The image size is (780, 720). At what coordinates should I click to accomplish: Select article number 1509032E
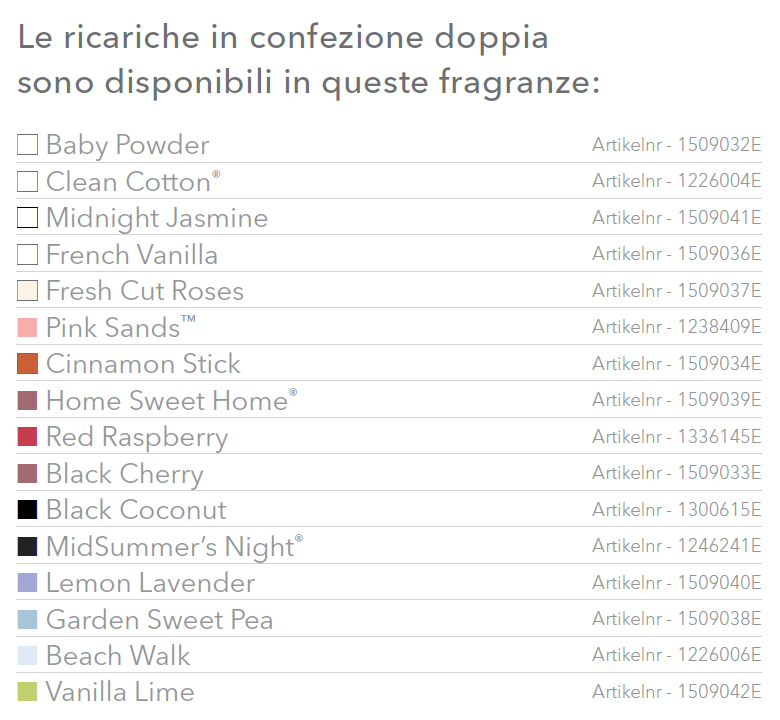[x=677, y=145]
